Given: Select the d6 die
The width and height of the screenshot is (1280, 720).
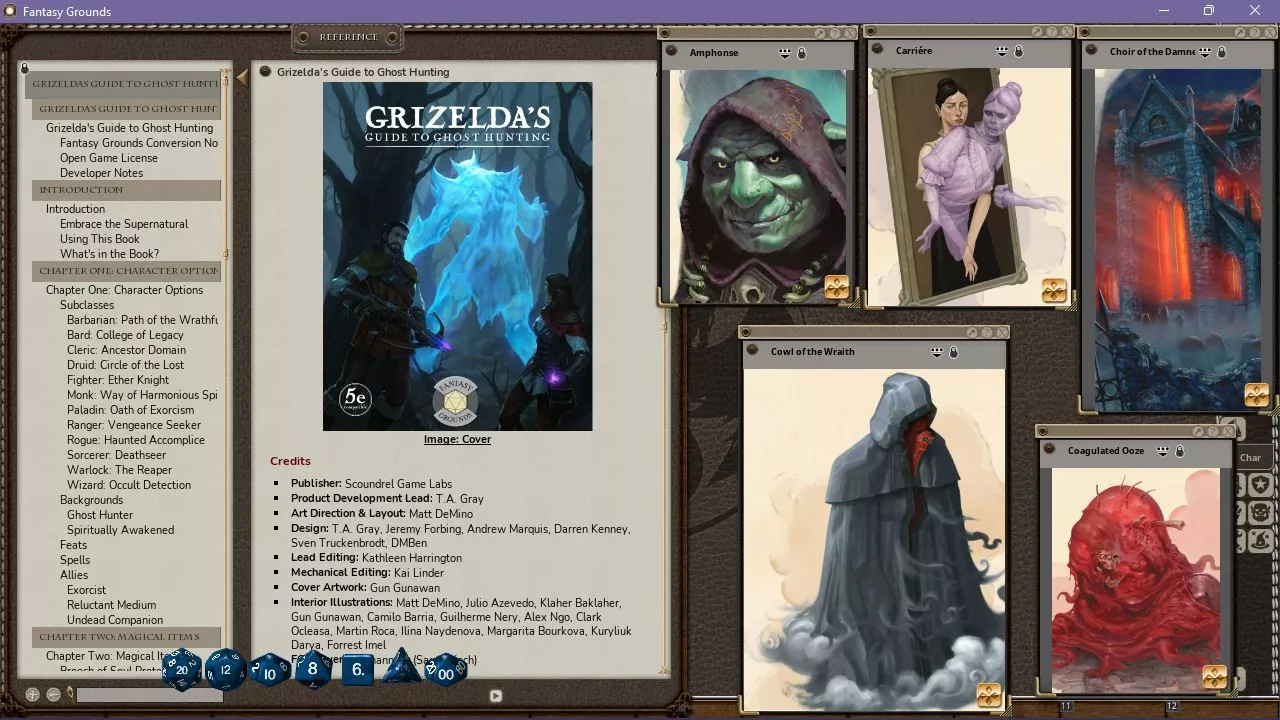Looking at the screenshot, I should tap(358, 669).
